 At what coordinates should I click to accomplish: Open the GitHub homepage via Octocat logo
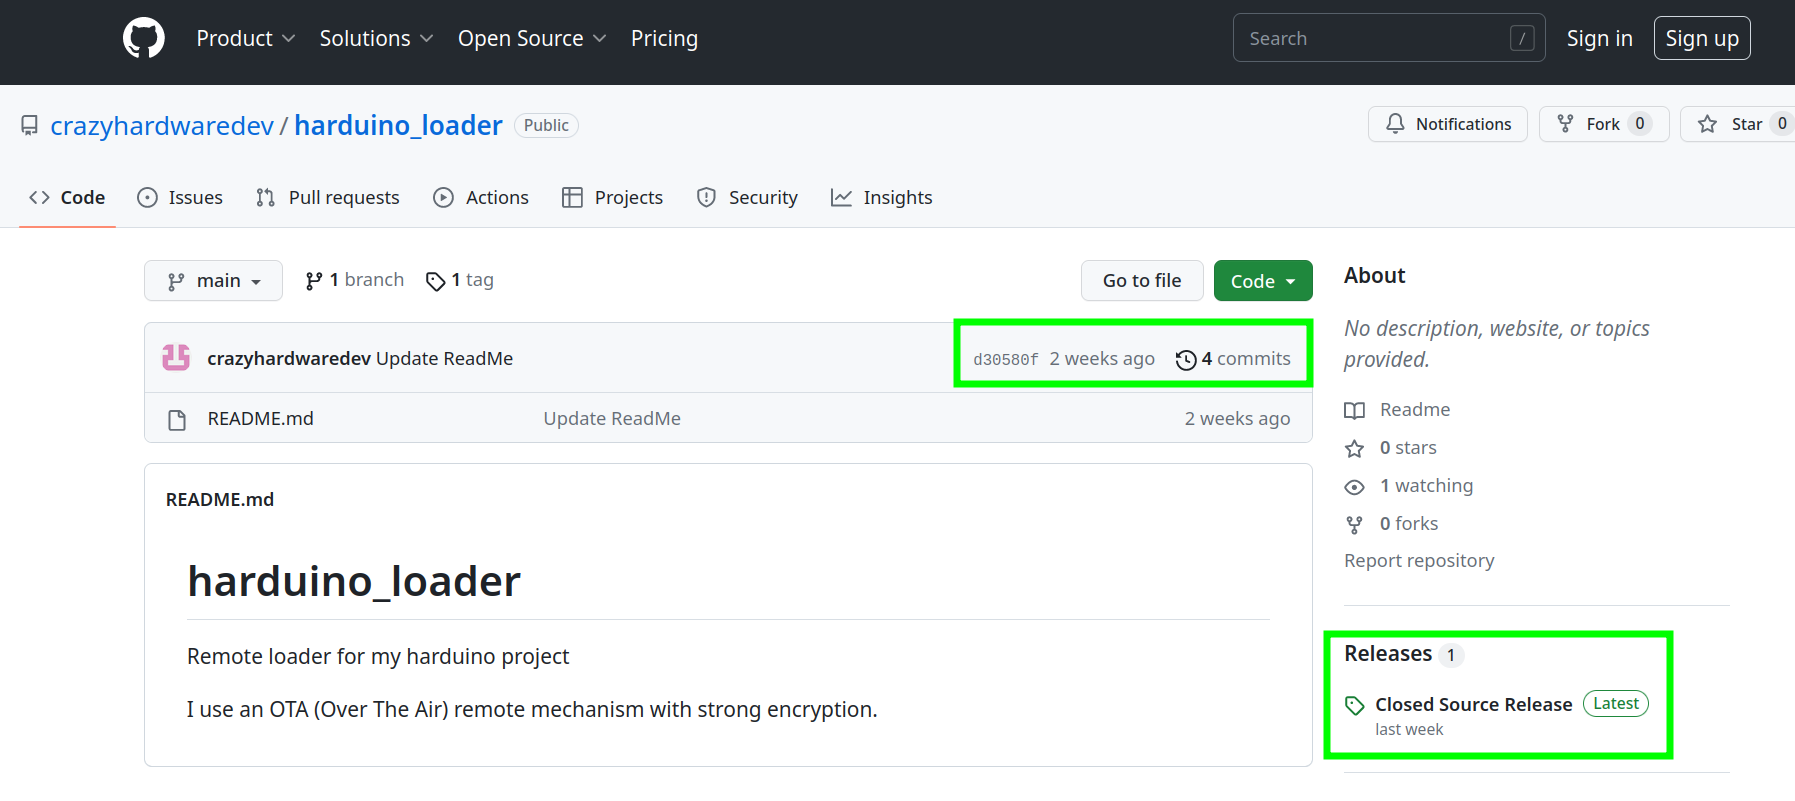point(144,38)
